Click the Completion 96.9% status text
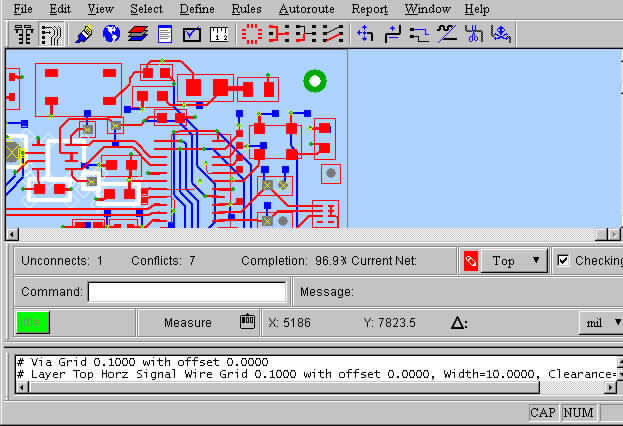Screen dimensions: 623x426 pyautogui.click(x=294, y=261)
